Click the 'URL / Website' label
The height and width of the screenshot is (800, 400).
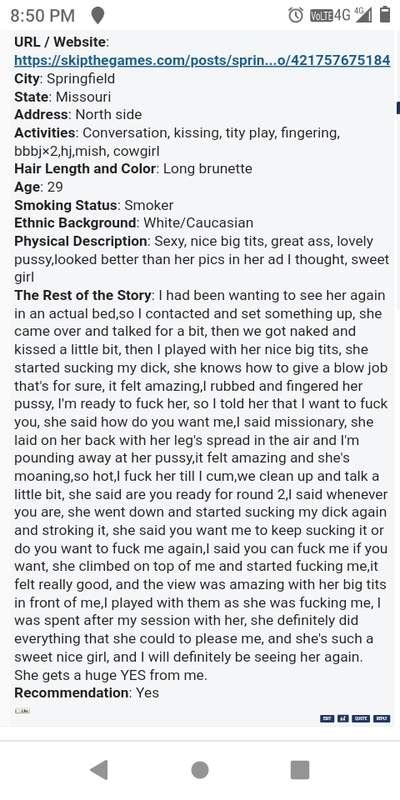[60, 42]
